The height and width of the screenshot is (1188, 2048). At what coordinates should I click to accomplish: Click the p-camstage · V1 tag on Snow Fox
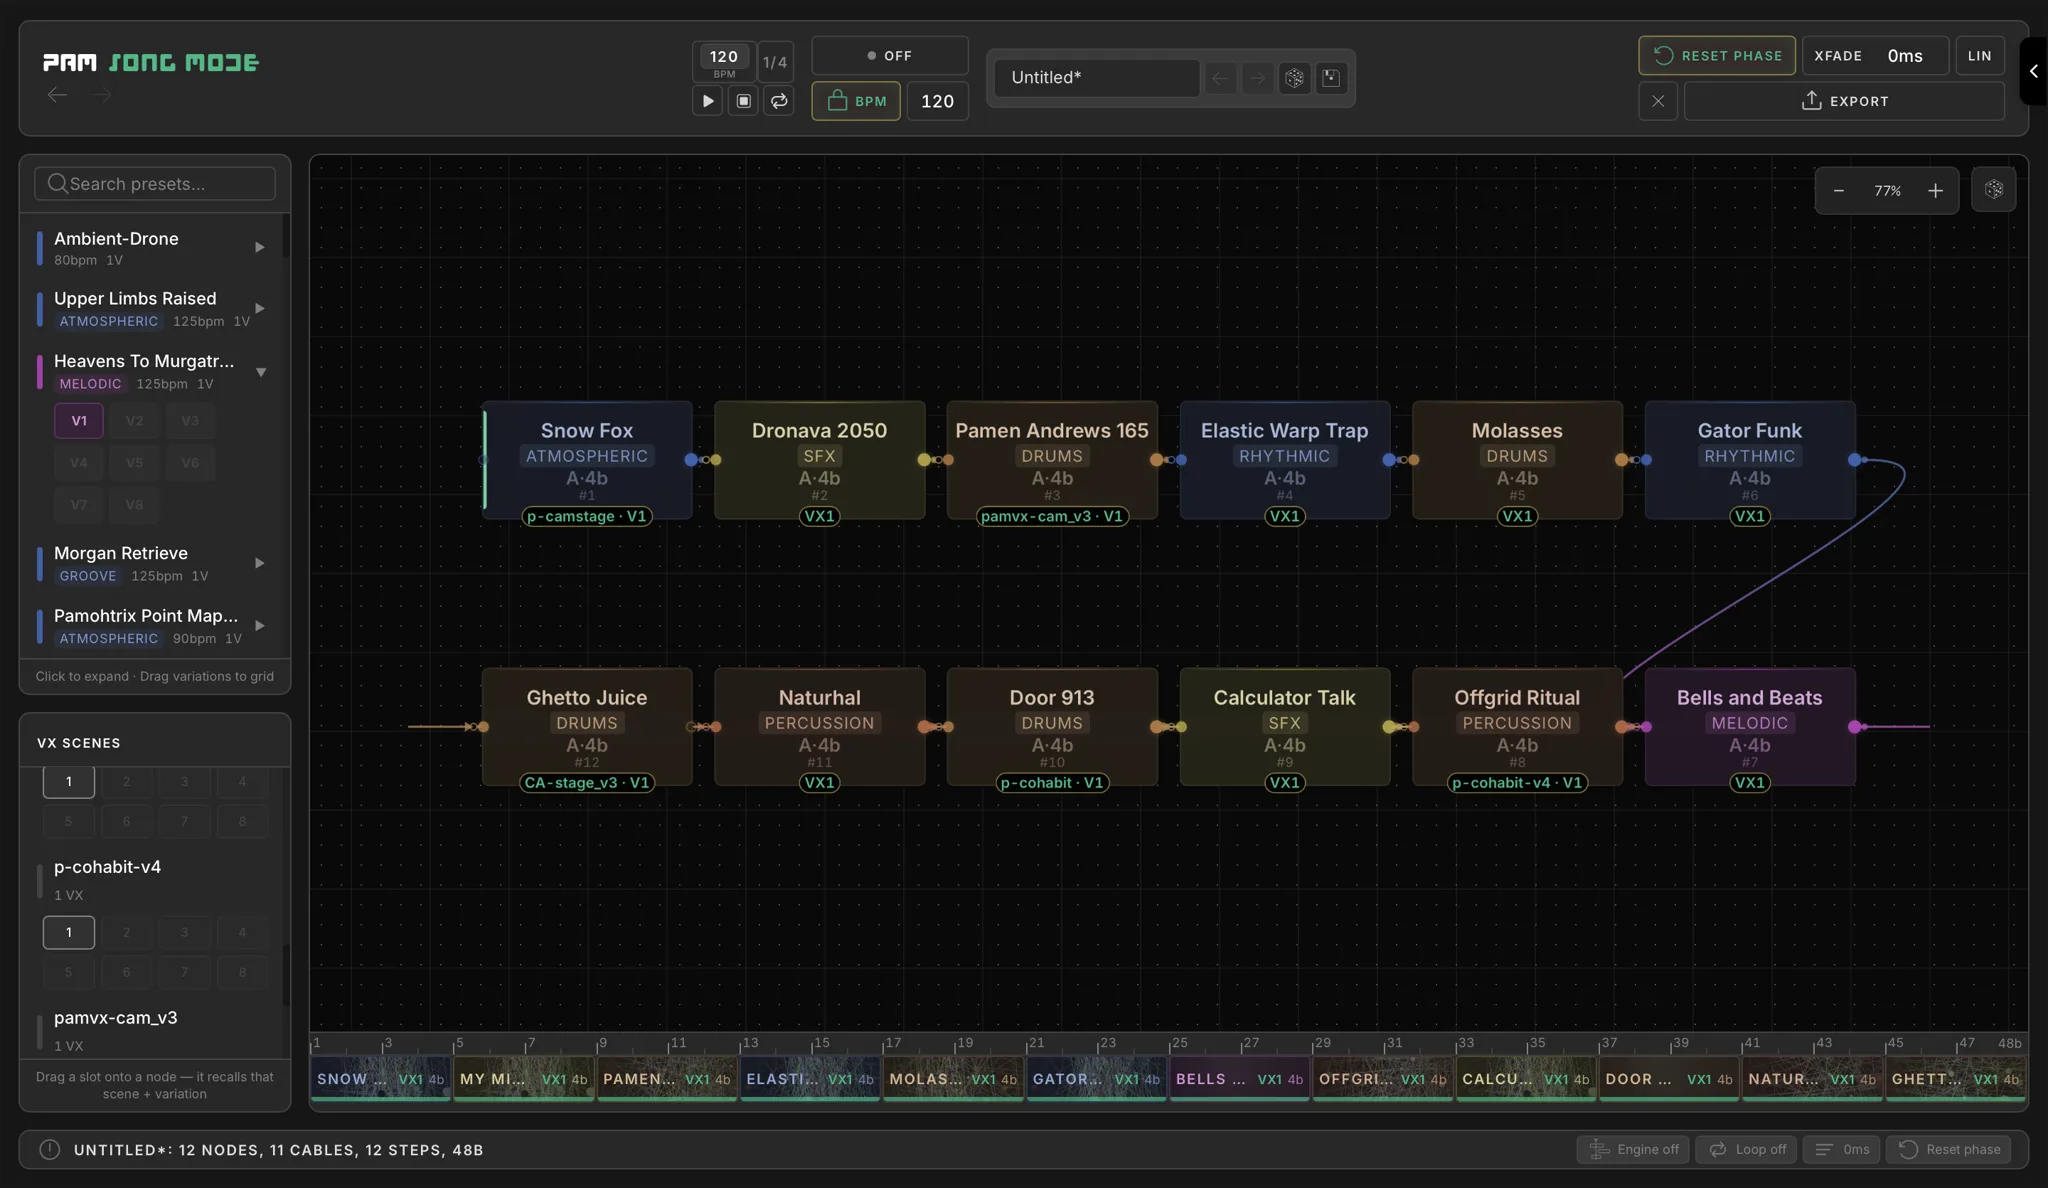tap(587, 517)
